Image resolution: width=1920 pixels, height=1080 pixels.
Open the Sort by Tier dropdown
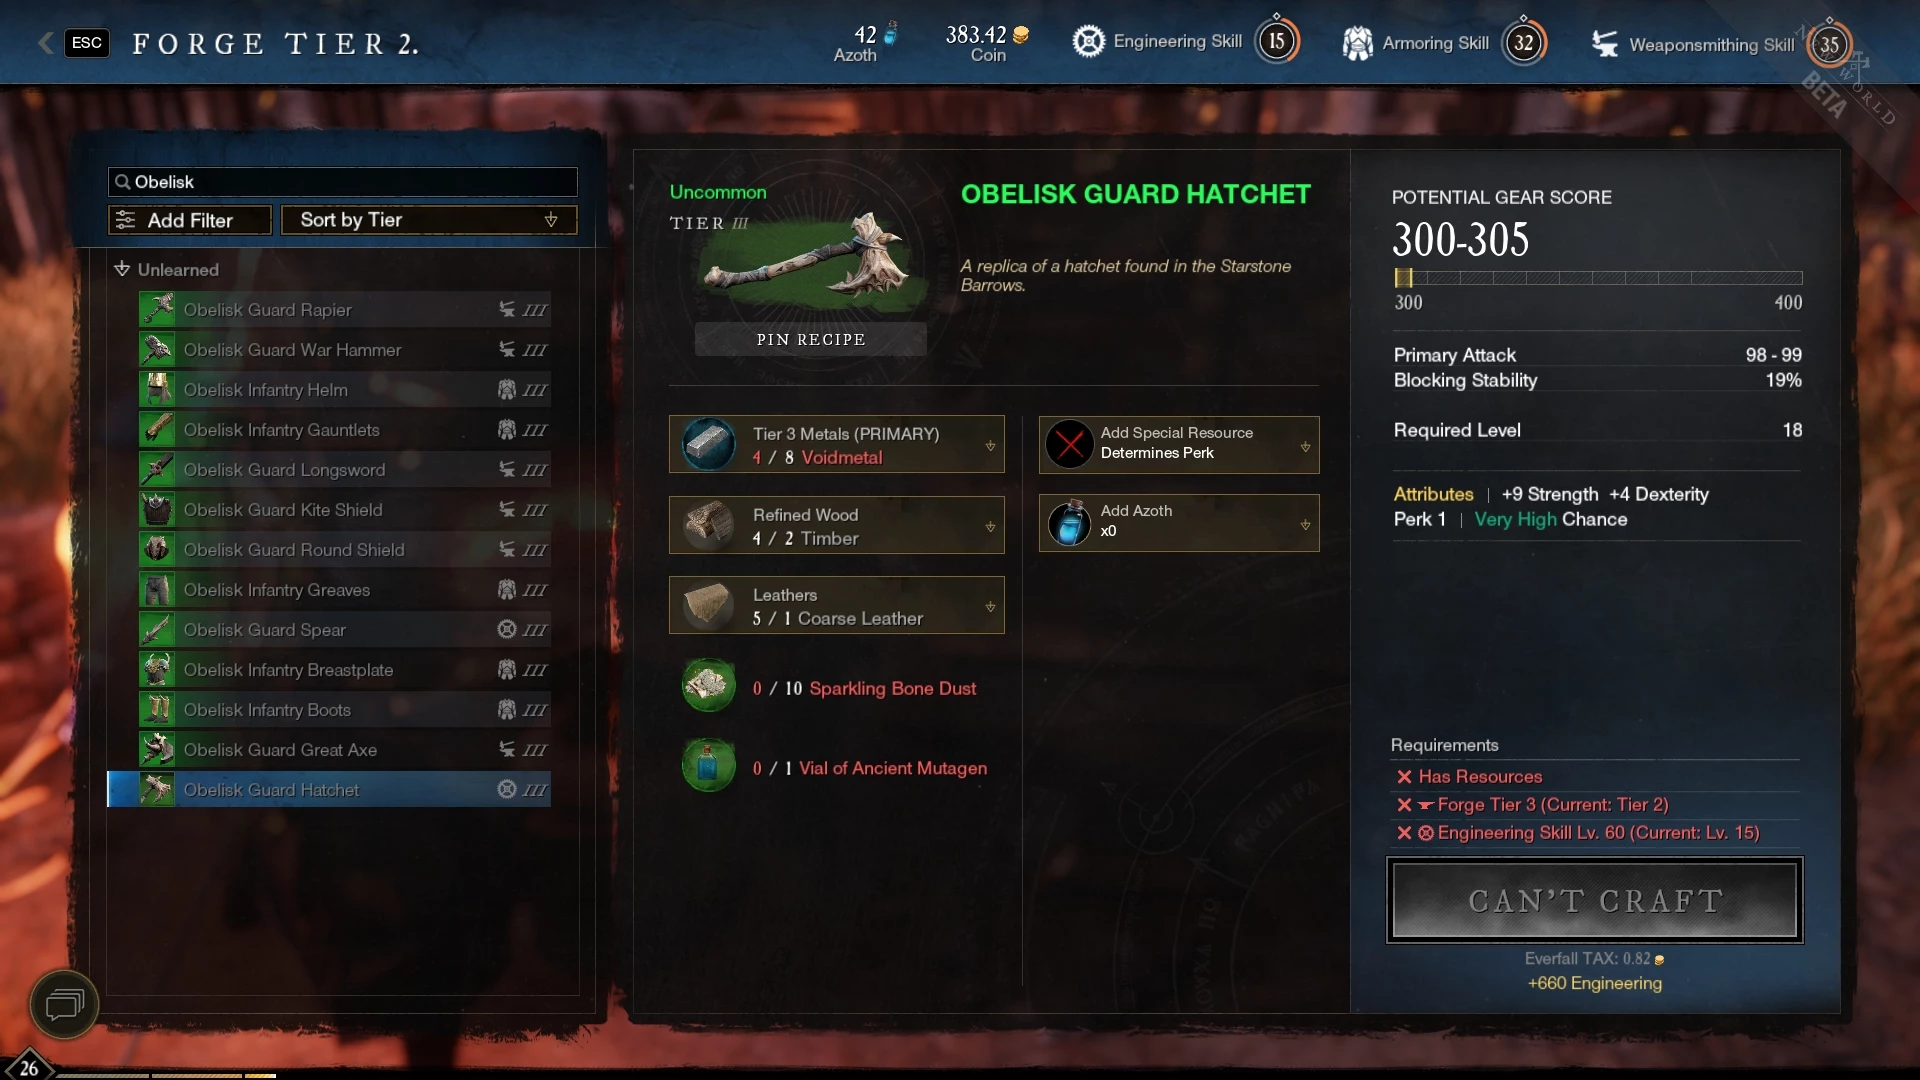[429, 220]
